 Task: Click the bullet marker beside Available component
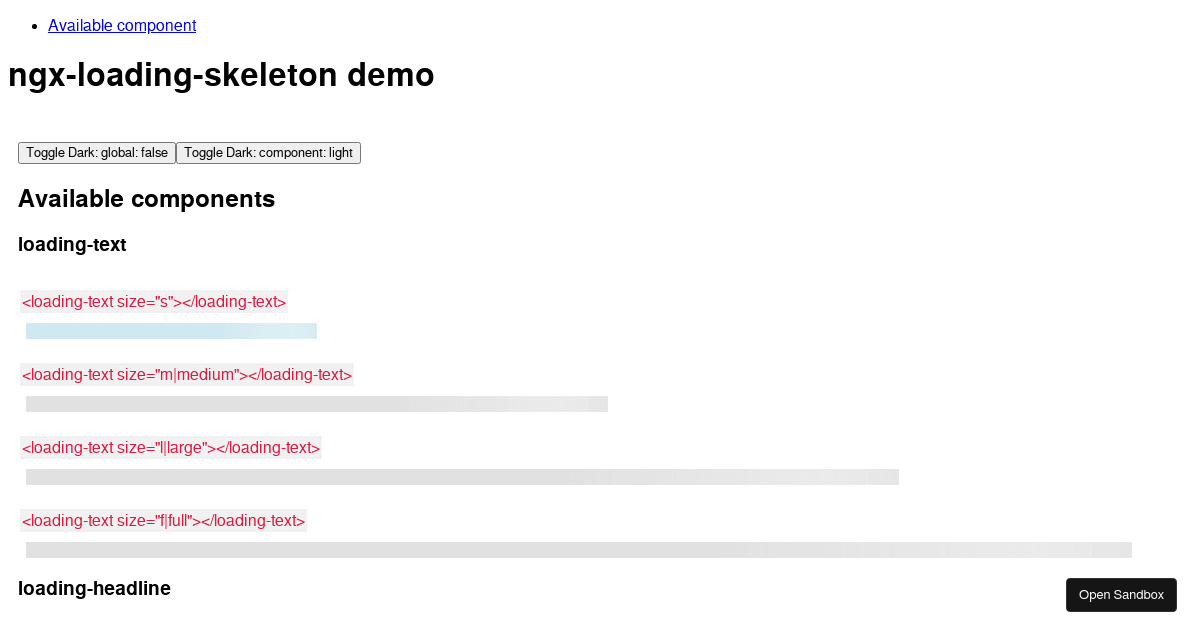tap(35, 26)
